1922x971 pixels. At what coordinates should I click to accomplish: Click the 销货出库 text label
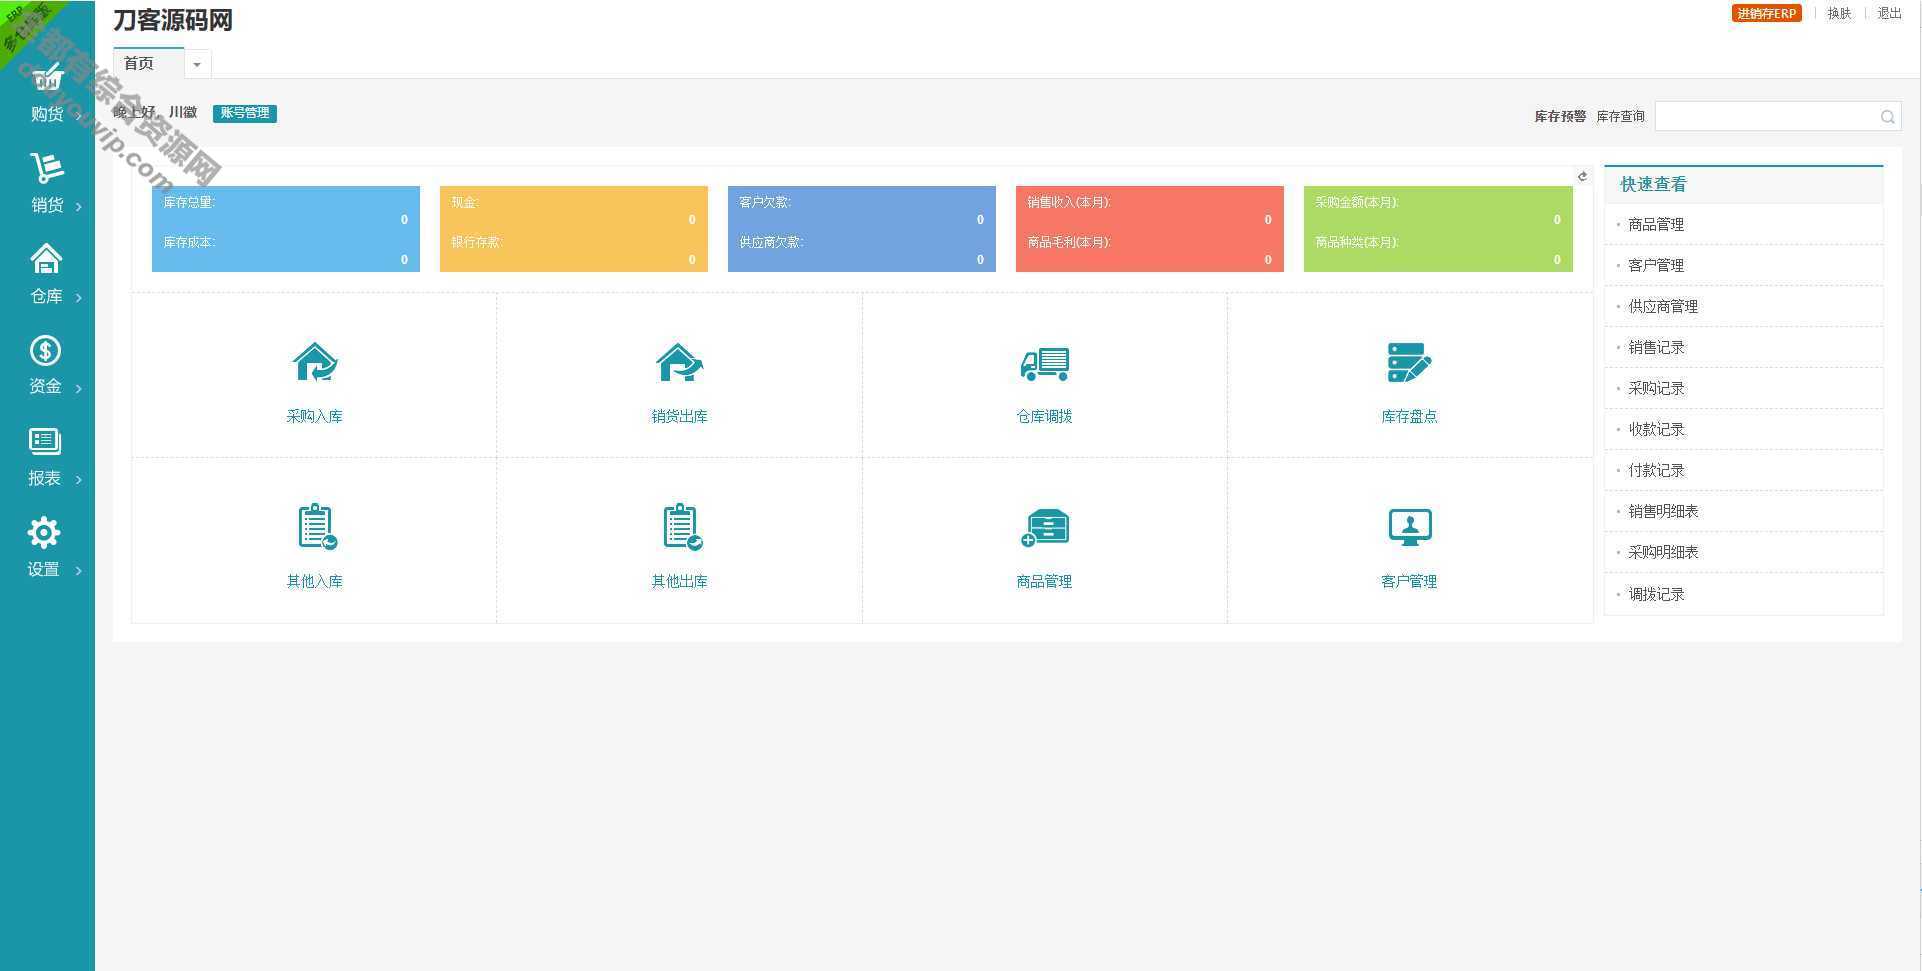[x=680, y=416]
